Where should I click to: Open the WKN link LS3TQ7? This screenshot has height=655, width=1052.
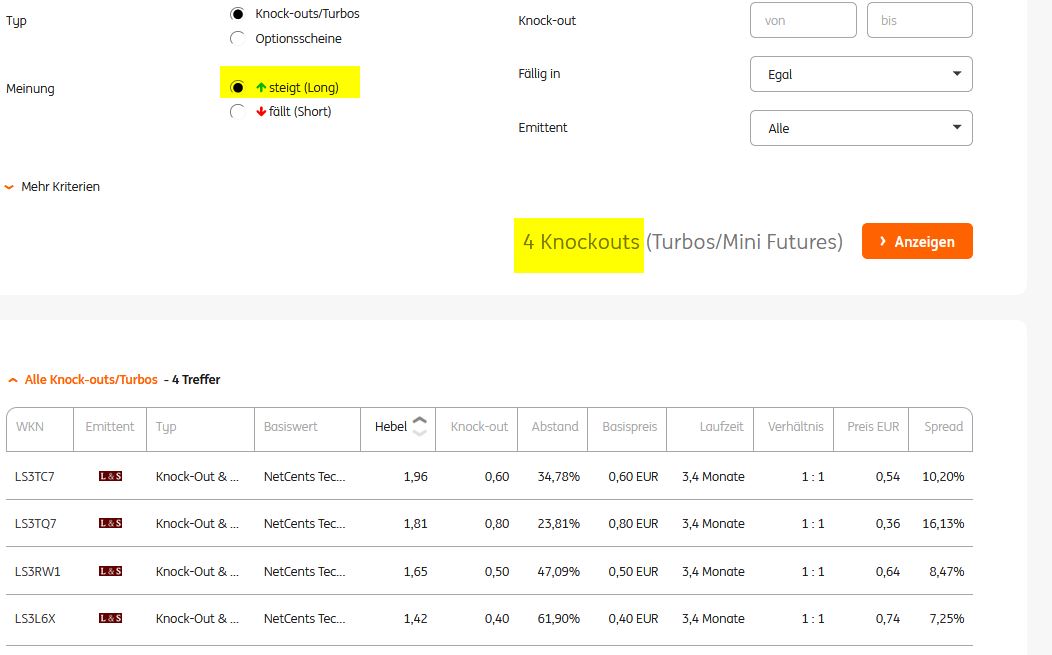[x=35, y=523]
